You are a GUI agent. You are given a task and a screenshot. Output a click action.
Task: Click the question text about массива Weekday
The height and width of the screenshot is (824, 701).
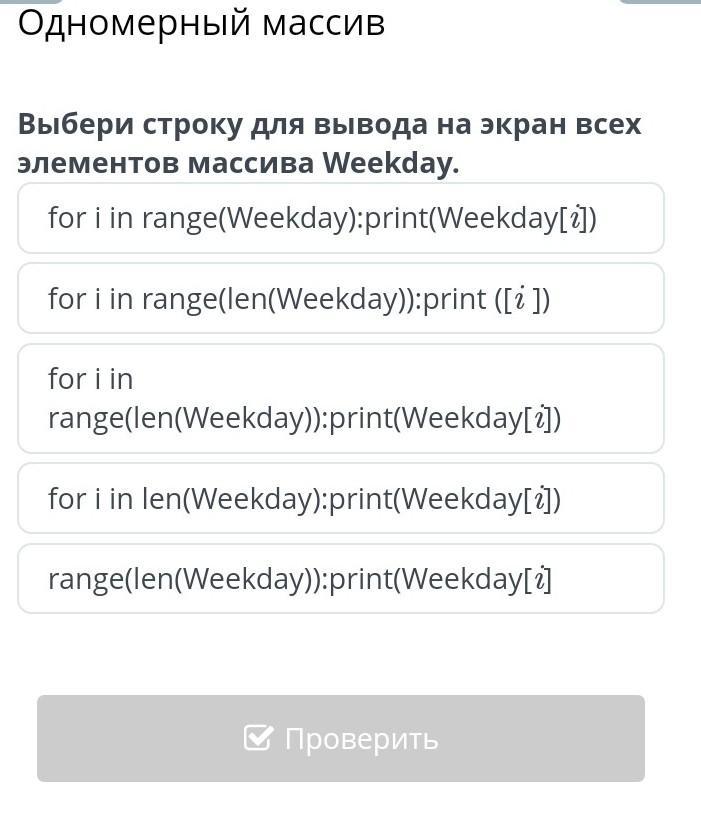329,143
